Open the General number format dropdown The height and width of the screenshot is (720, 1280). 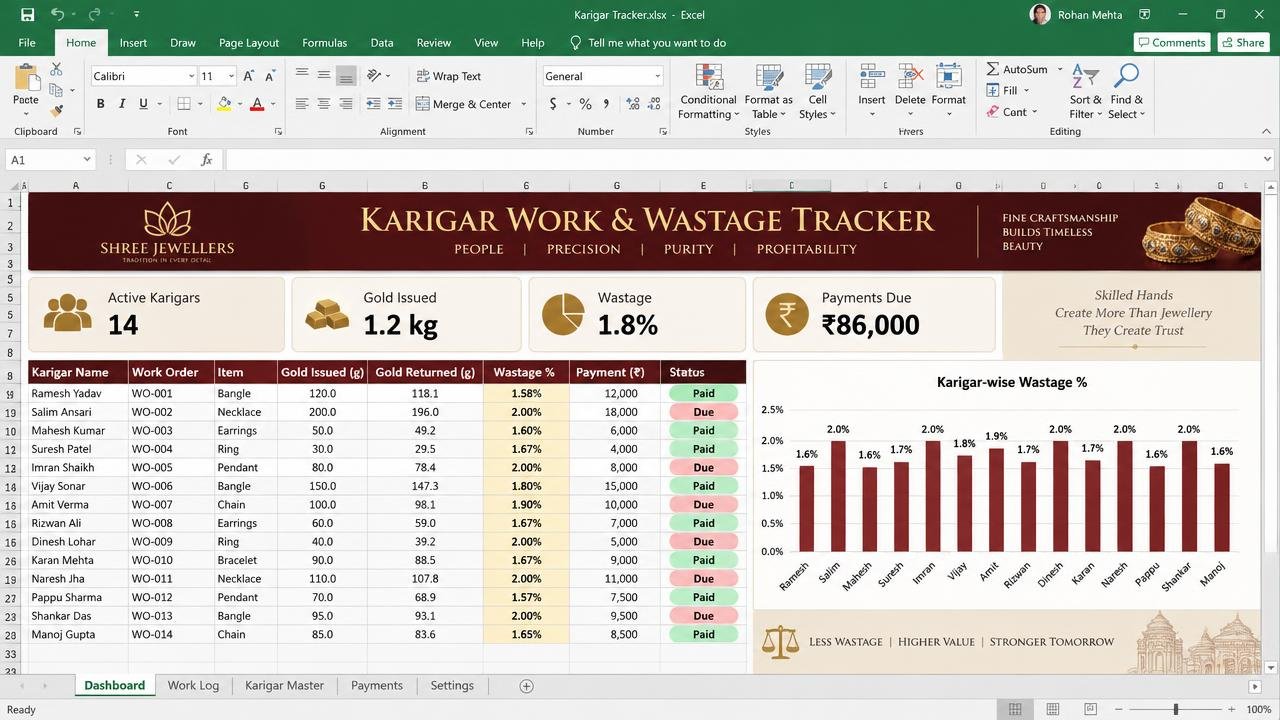[657, 76]
